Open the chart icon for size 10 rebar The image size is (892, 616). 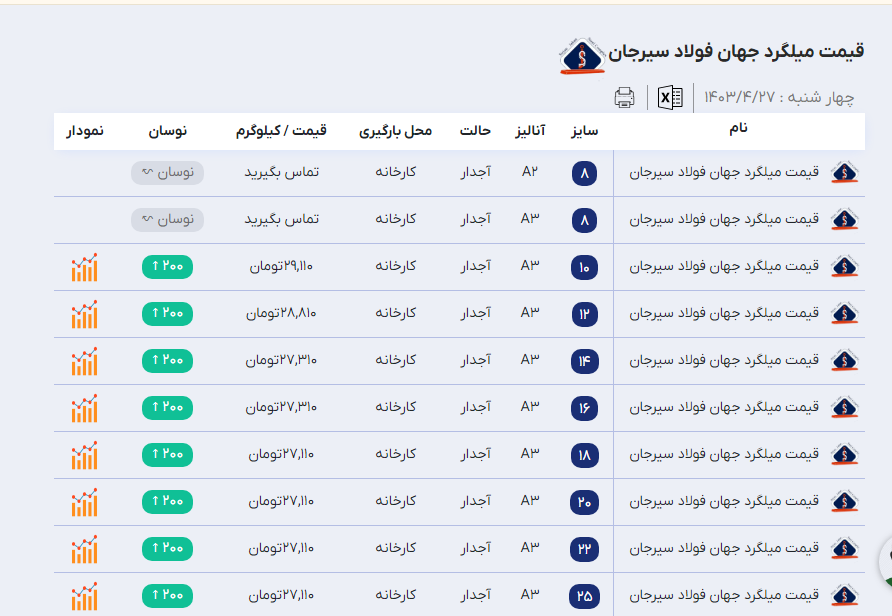84,267
